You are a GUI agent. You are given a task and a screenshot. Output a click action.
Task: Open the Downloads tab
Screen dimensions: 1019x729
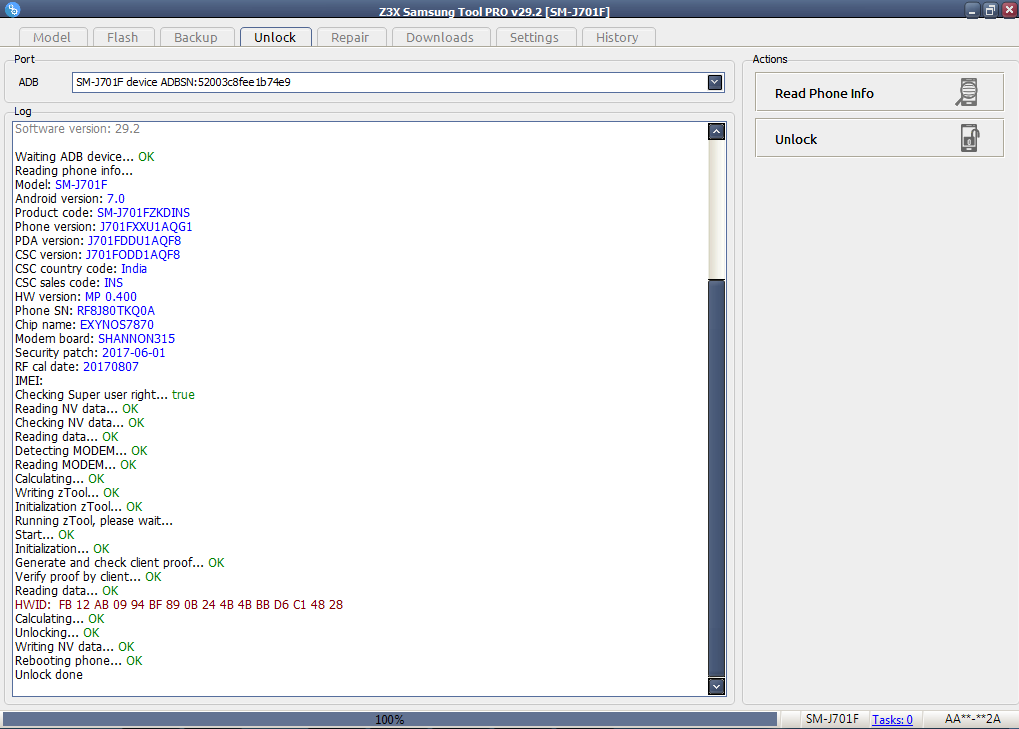[440, 37]
